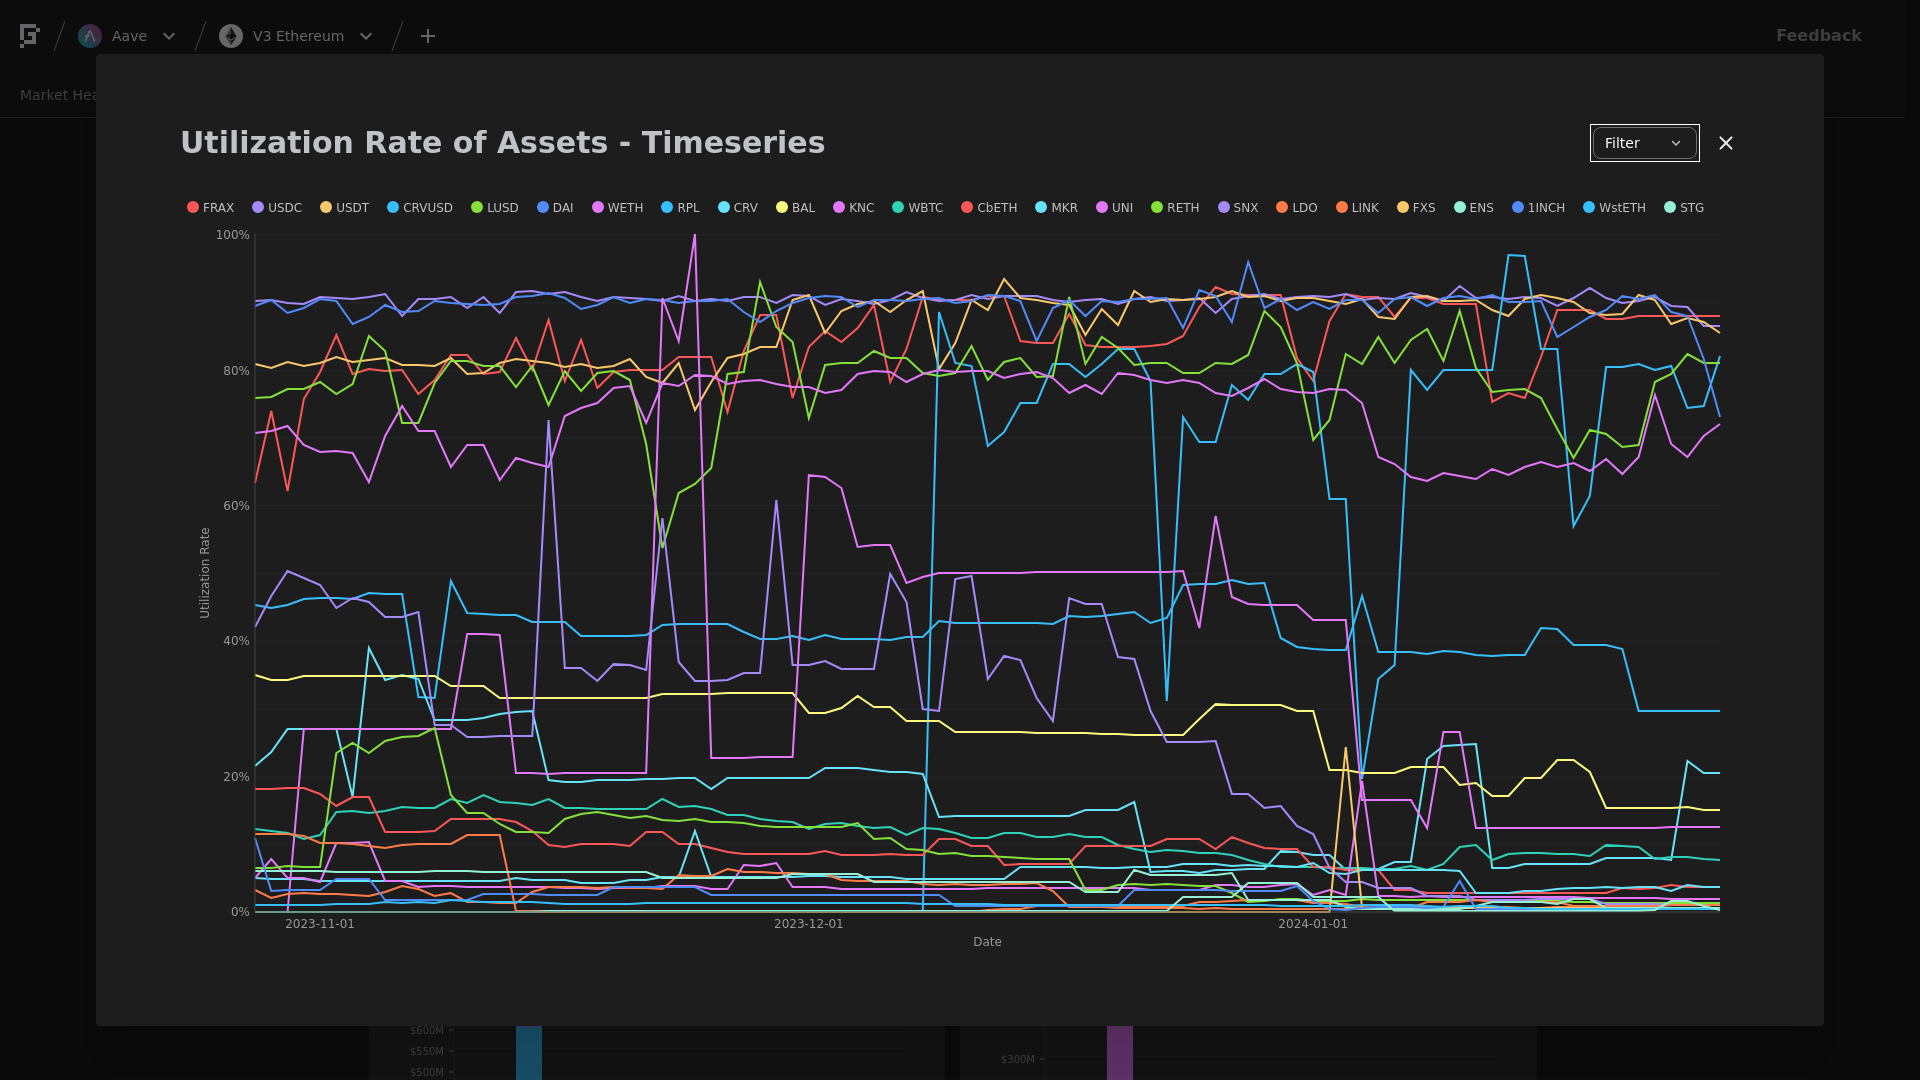This screenshot has width=1920, height=1080.
Task: Toggle SNX legend entry
Action: (1238, 208)
